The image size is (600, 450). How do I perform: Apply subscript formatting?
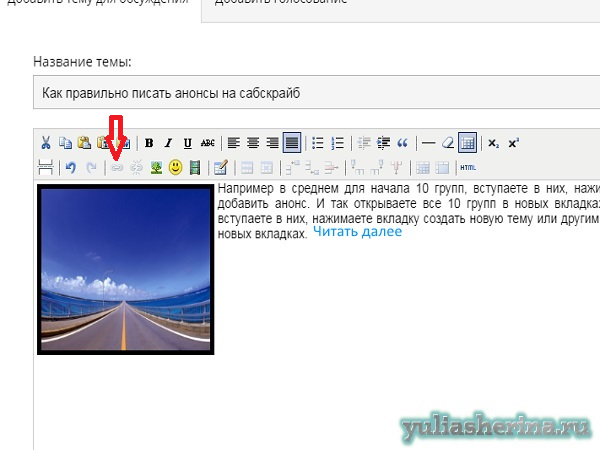pyautogui.click(x=493, y=143)
